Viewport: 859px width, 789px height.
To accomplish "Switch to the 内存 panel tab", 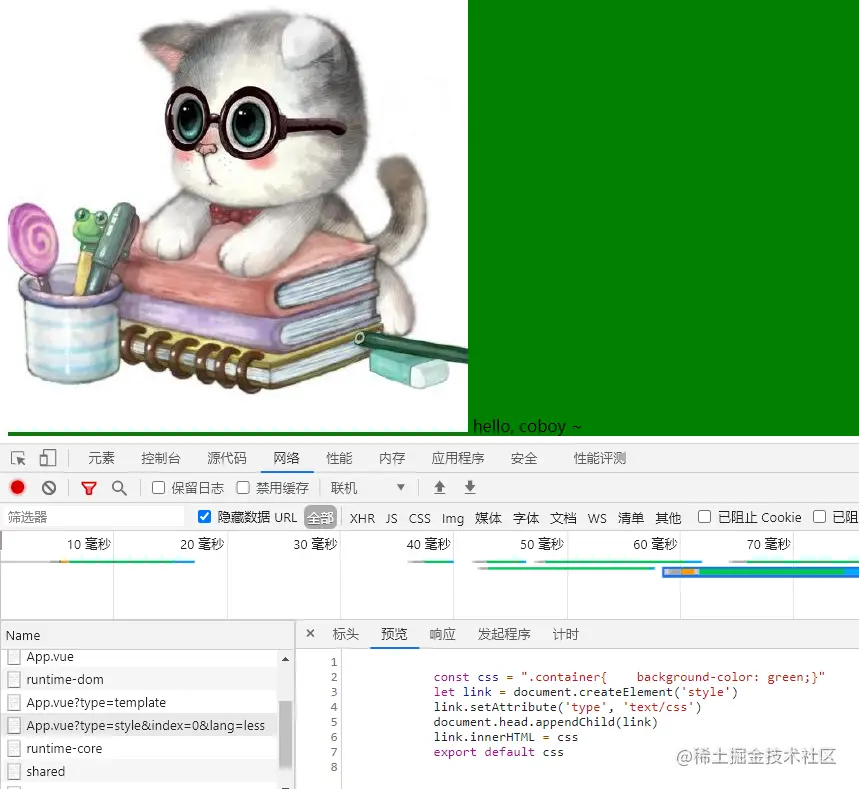I will 392,458.
